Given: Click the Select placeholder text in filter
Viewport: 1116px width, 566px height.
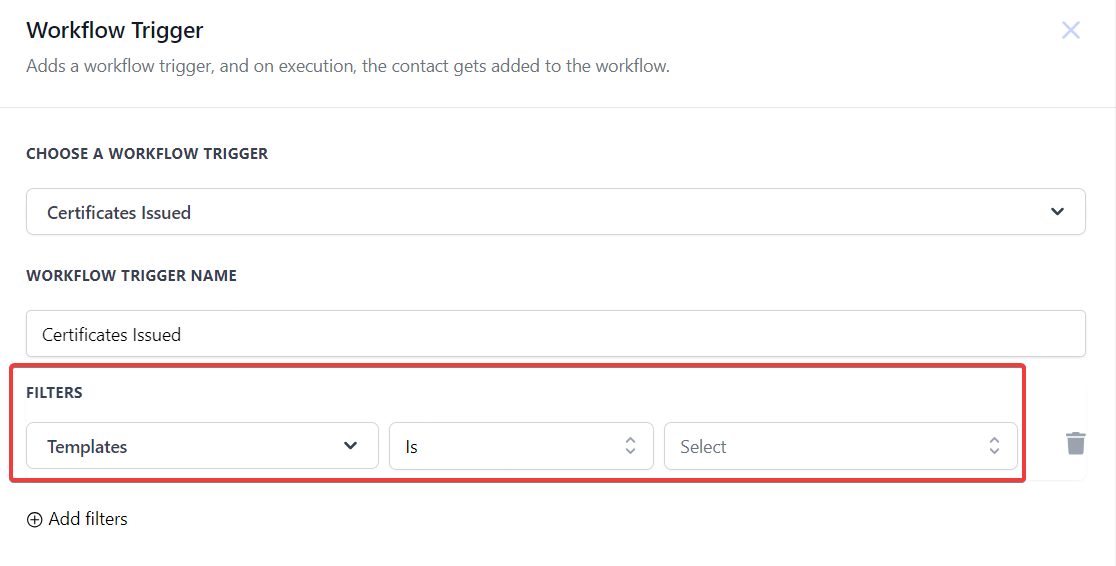Looking at the screenshot, I should coord(703,447).
